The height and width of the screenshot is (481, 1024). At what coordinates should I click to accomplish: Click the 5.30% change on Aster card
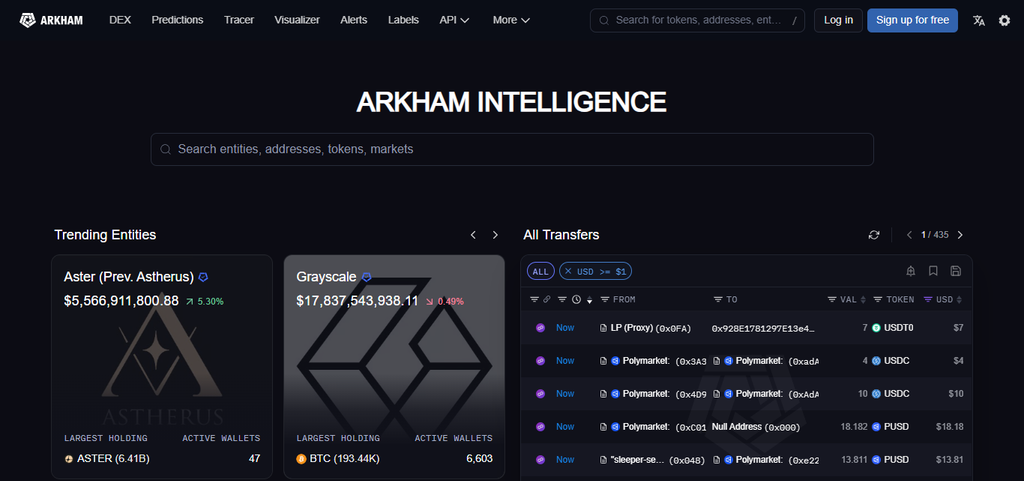coord(204,302)
